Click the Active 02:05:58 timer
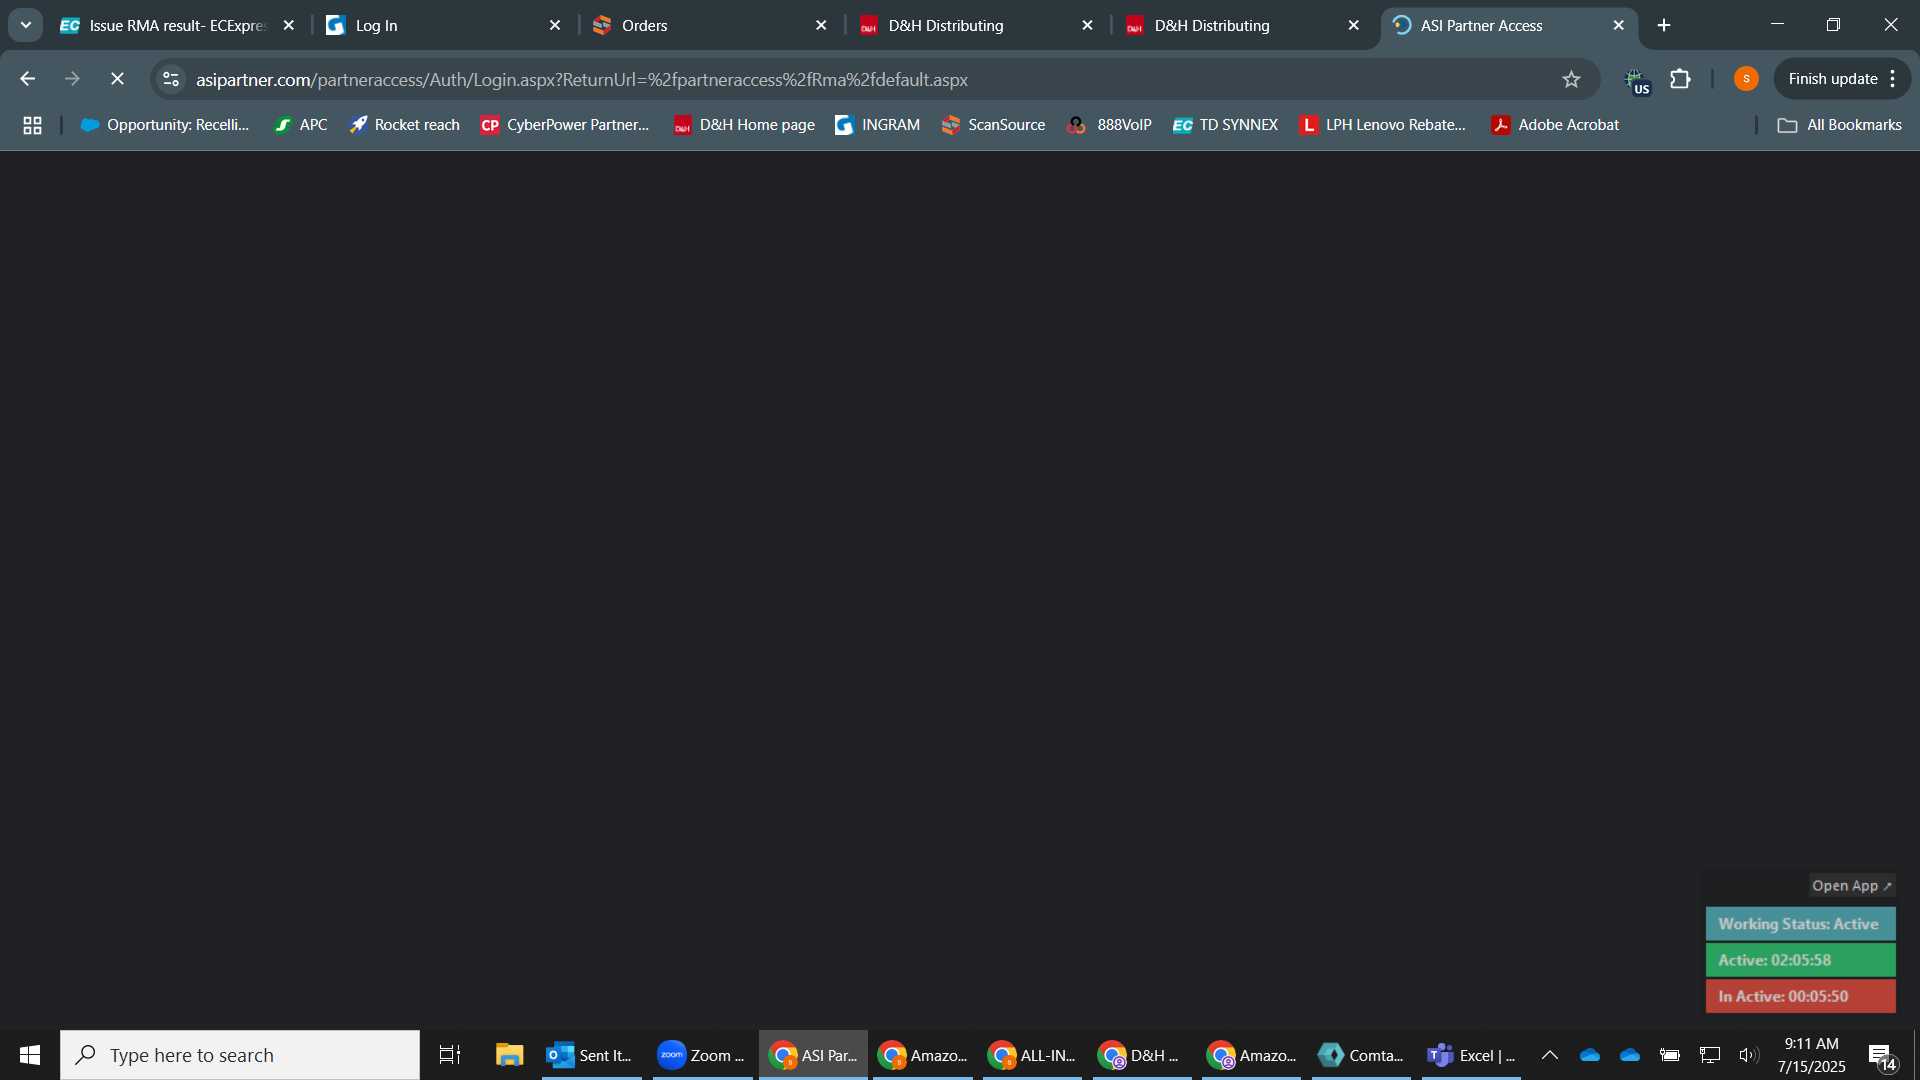 [x=1800, y=960]
